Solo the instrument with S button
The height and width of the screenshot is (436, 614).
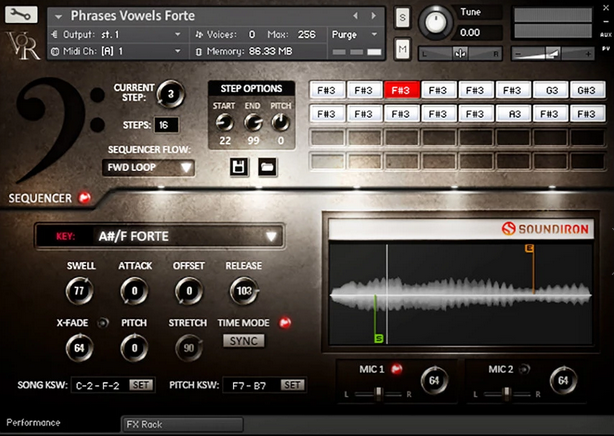402,18
